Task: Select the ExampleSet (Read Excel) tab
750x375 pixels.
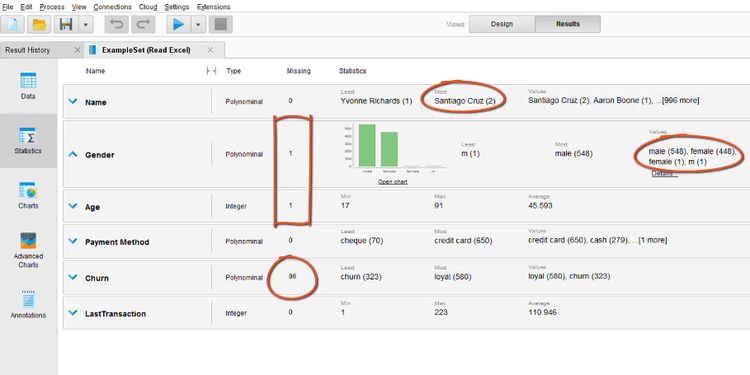Action: [x=146, y=50]
